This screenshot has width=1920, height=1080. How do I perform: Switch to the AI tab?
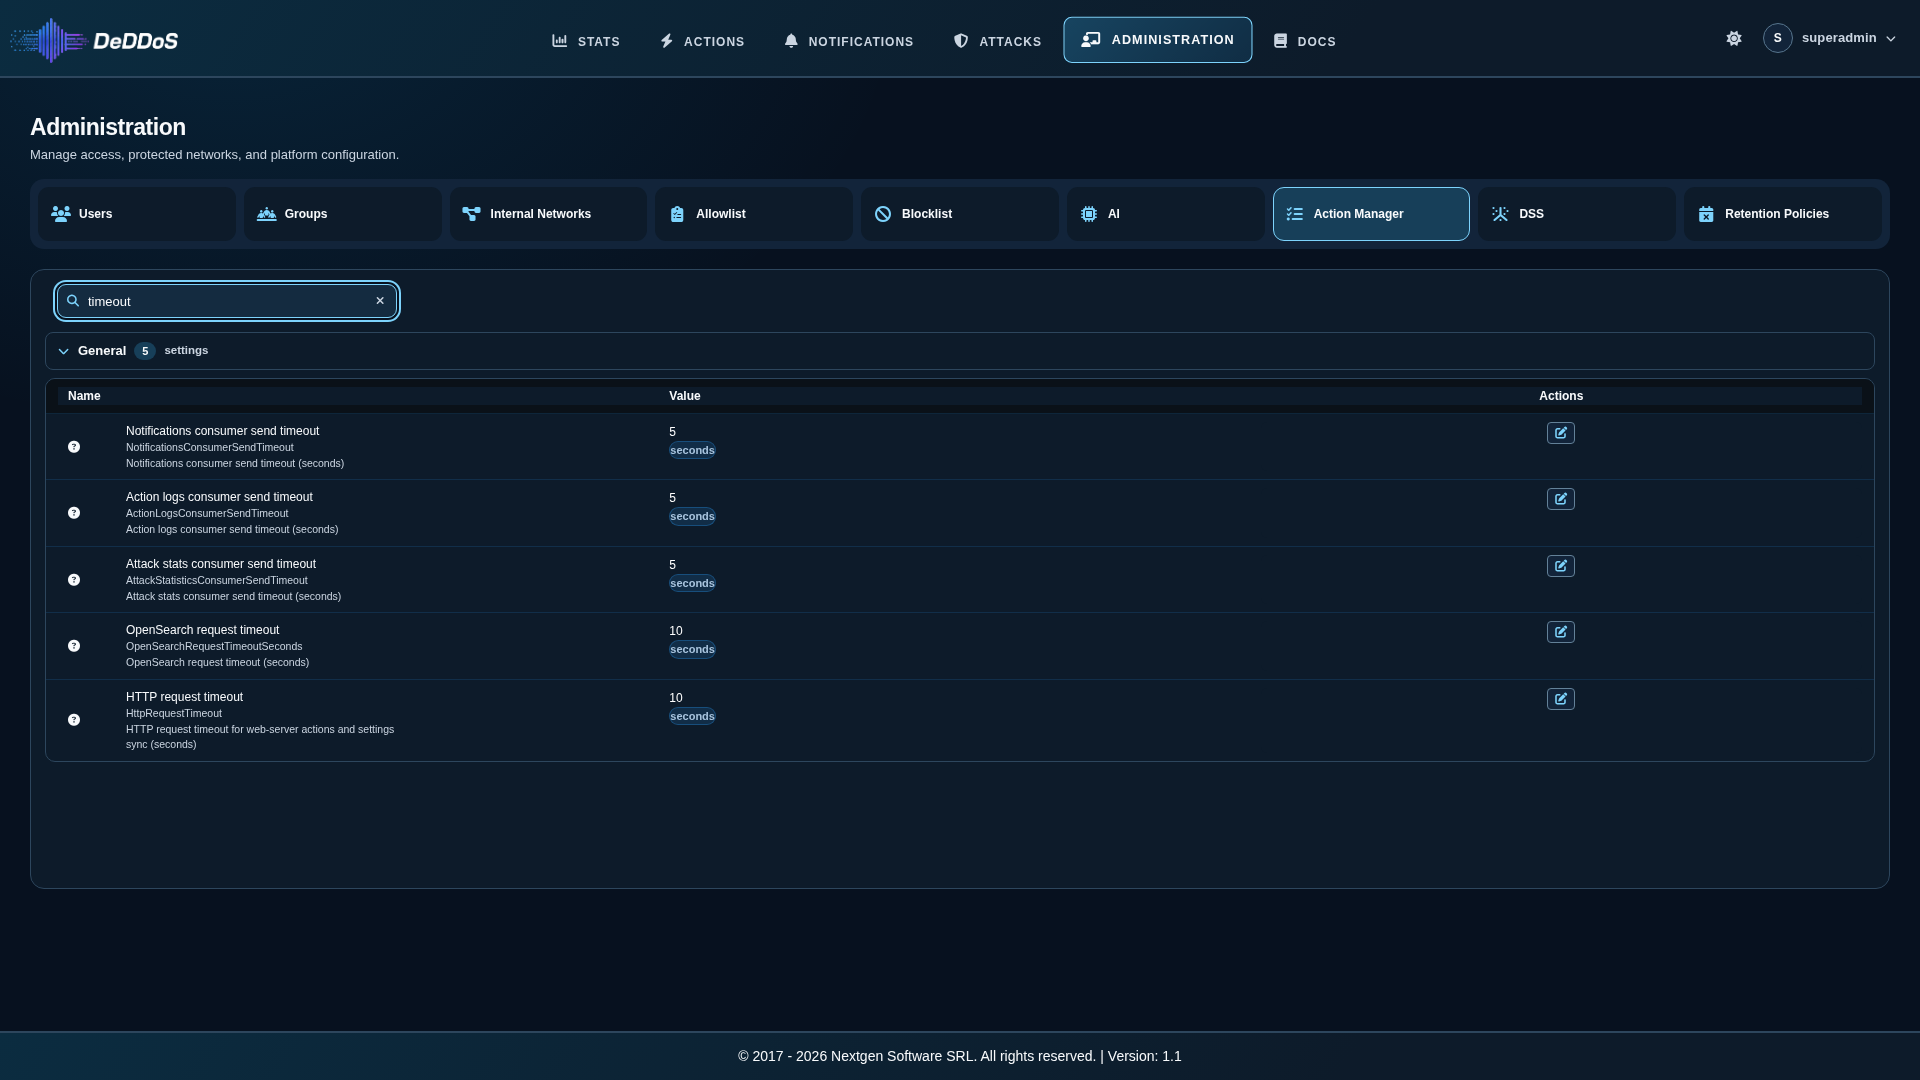point(1166,214)
